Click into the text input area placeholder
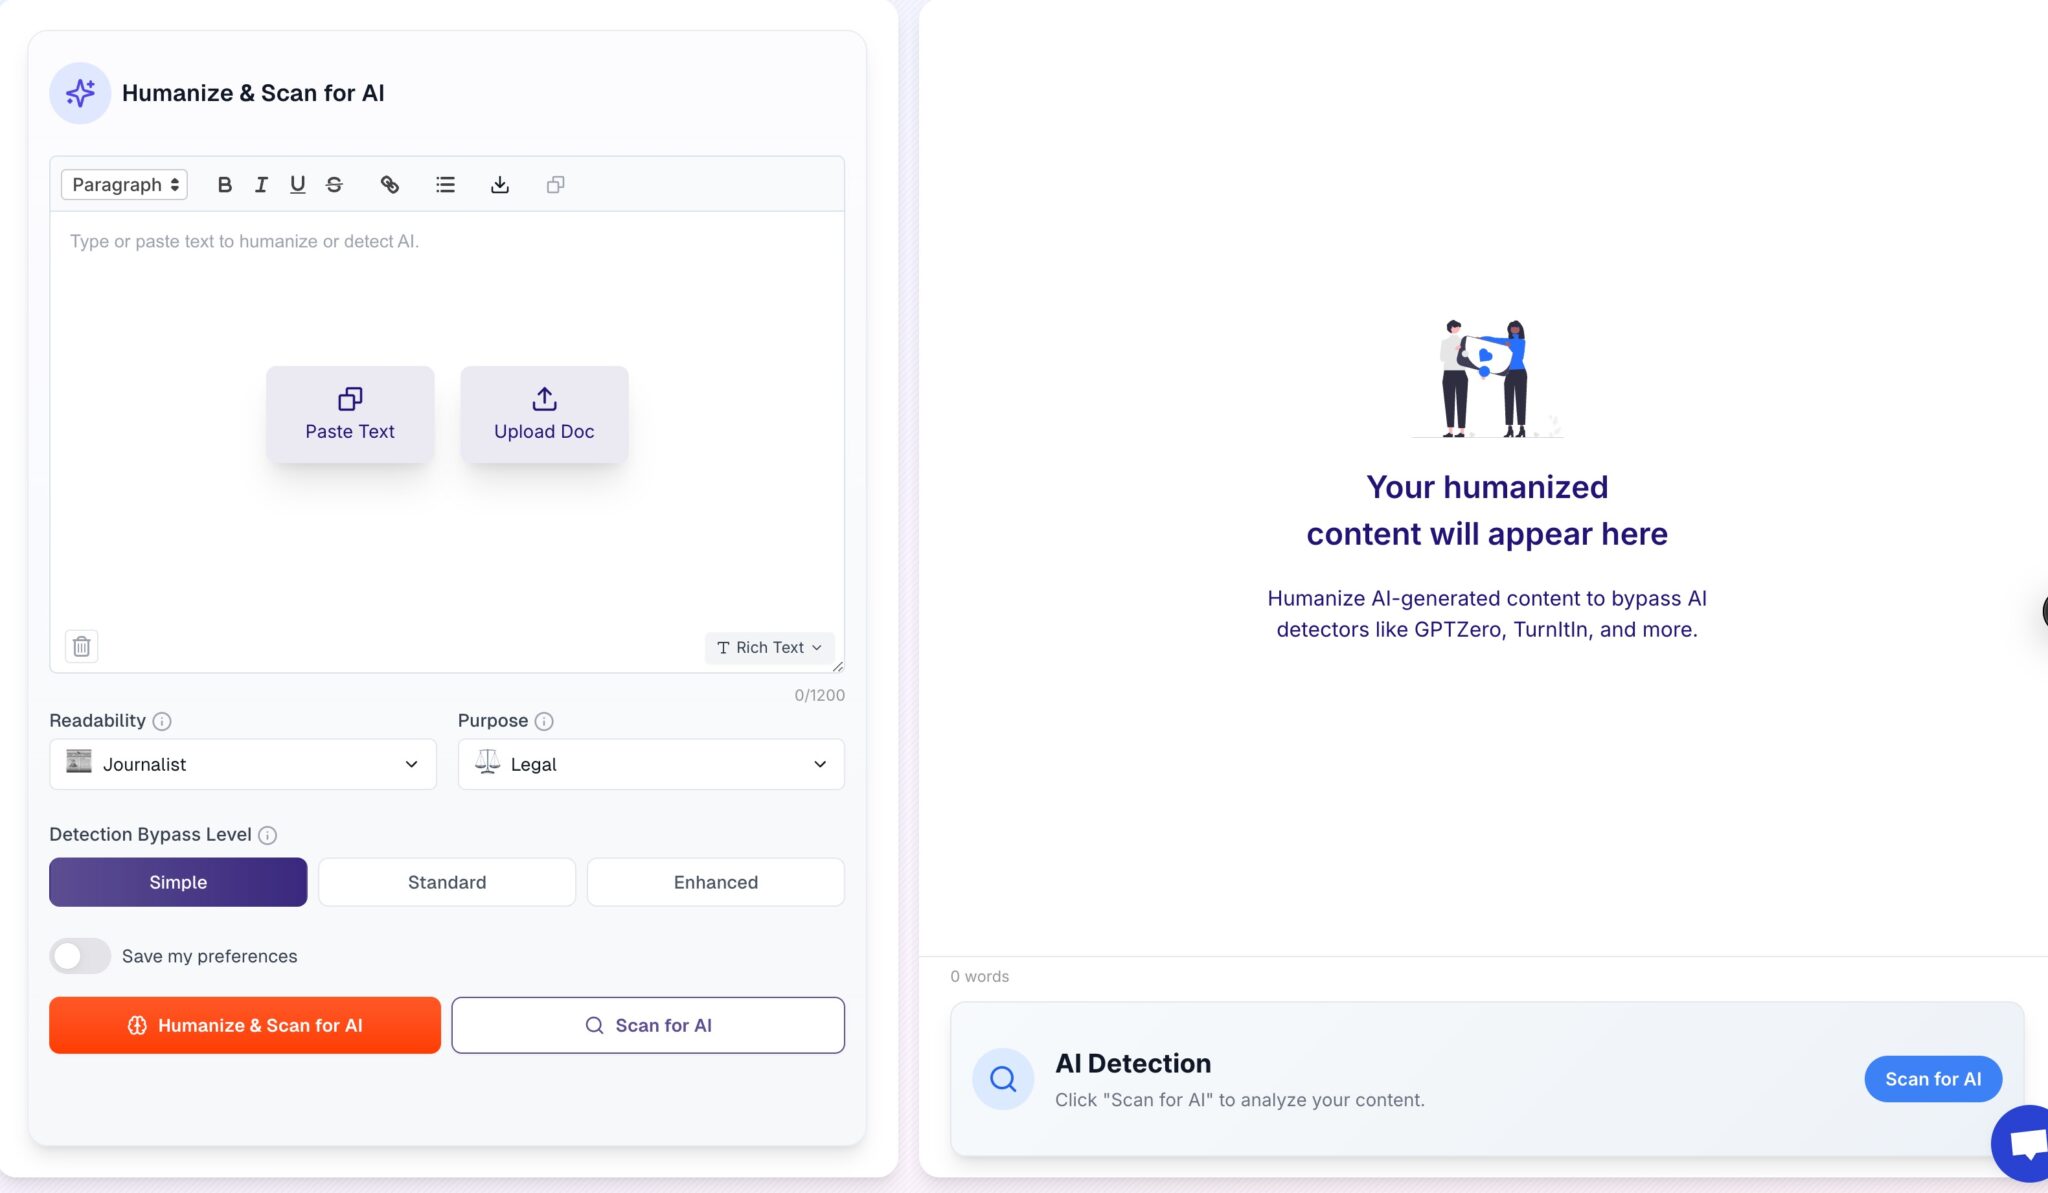The image size is (2048, 1193). tap(245, 242)
